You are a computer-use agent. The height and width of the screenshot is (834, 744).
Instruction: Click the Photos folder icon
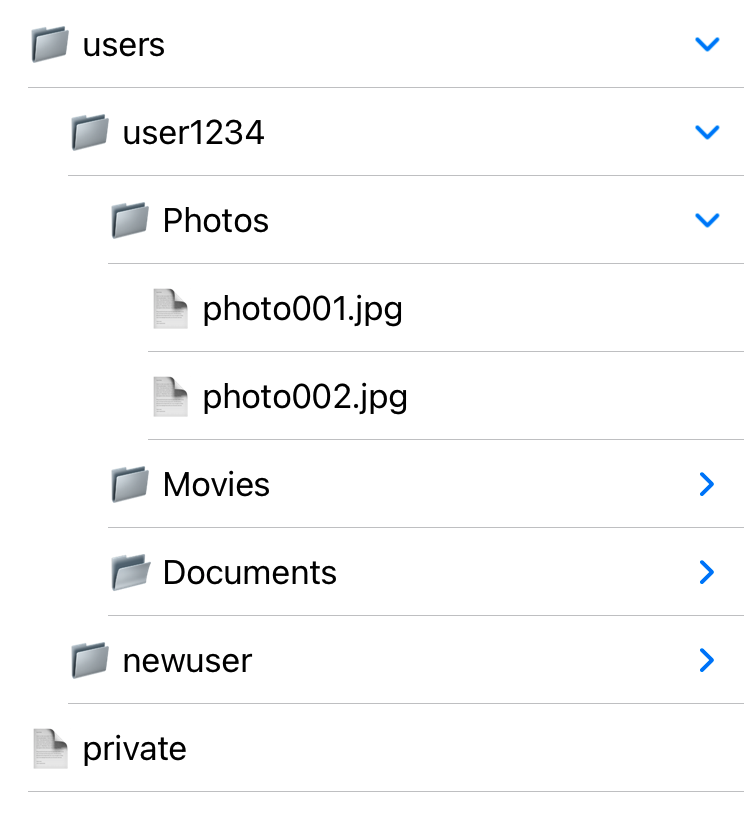coord(130,220)
